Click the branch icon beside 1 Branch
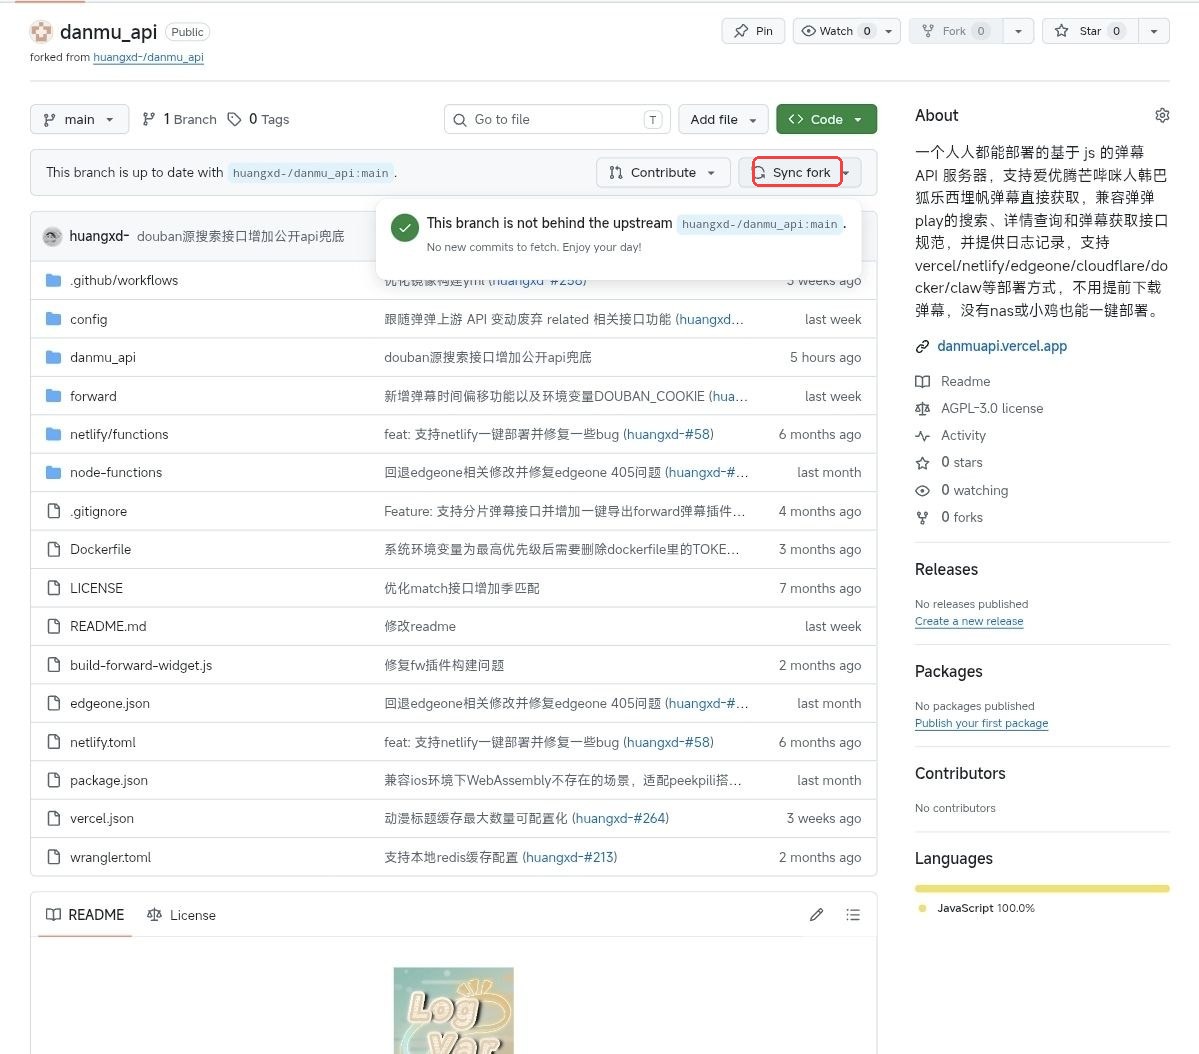Viewport: 1199px width, 1054px height. coord(148,119)
